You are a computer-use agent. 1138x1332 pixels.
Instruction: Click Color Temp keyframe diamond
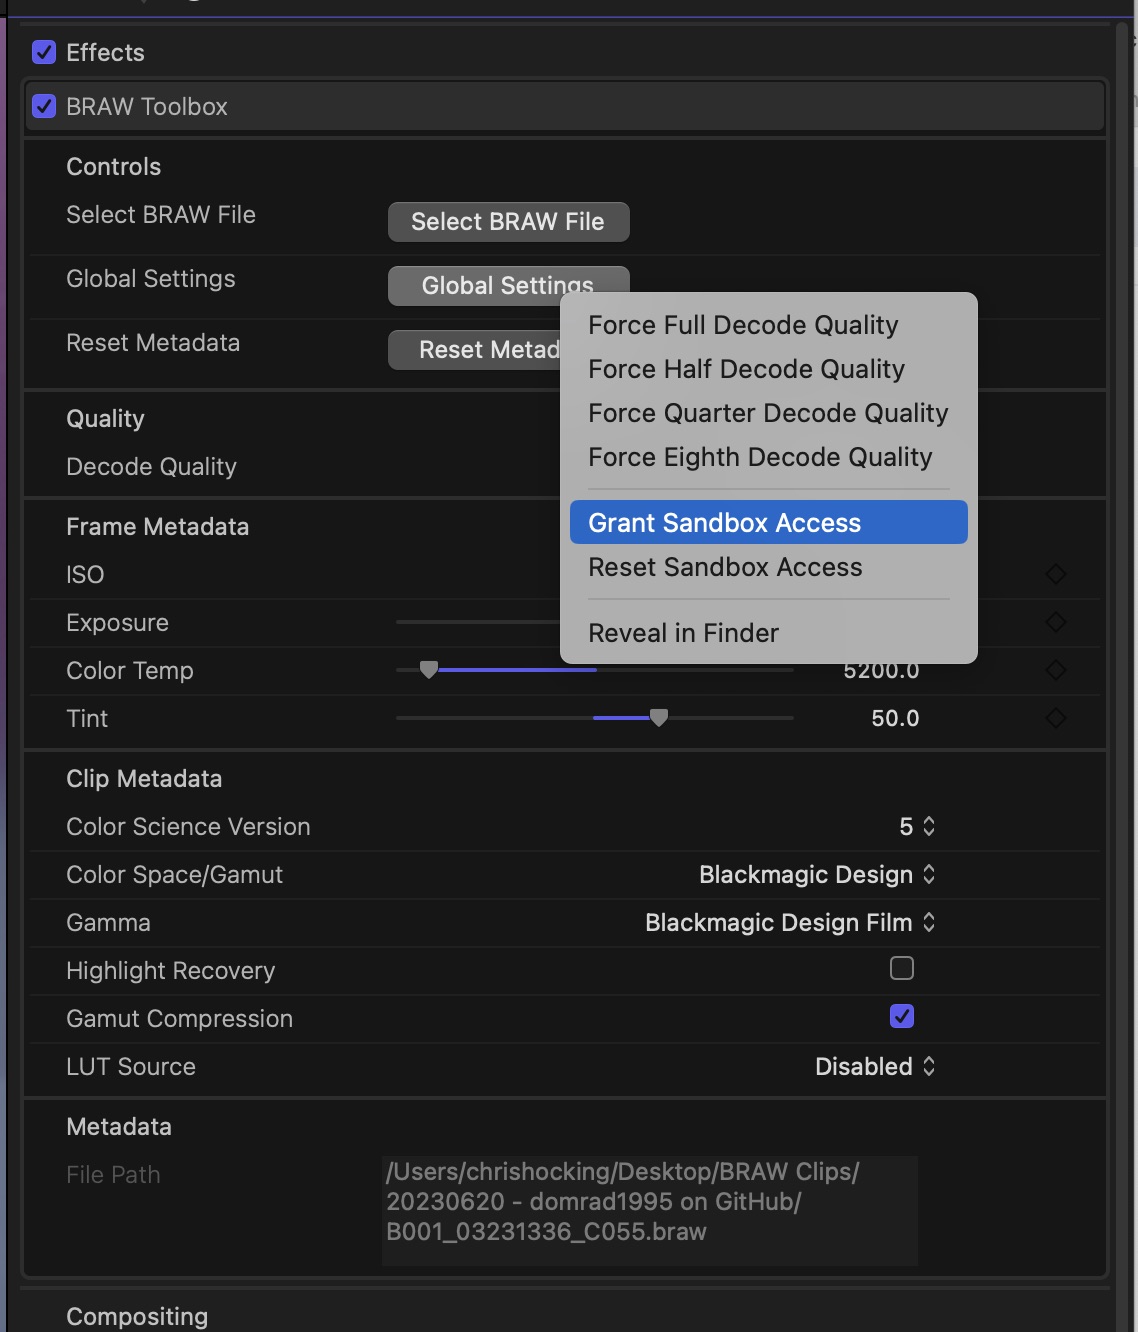tap(1055, 670)
